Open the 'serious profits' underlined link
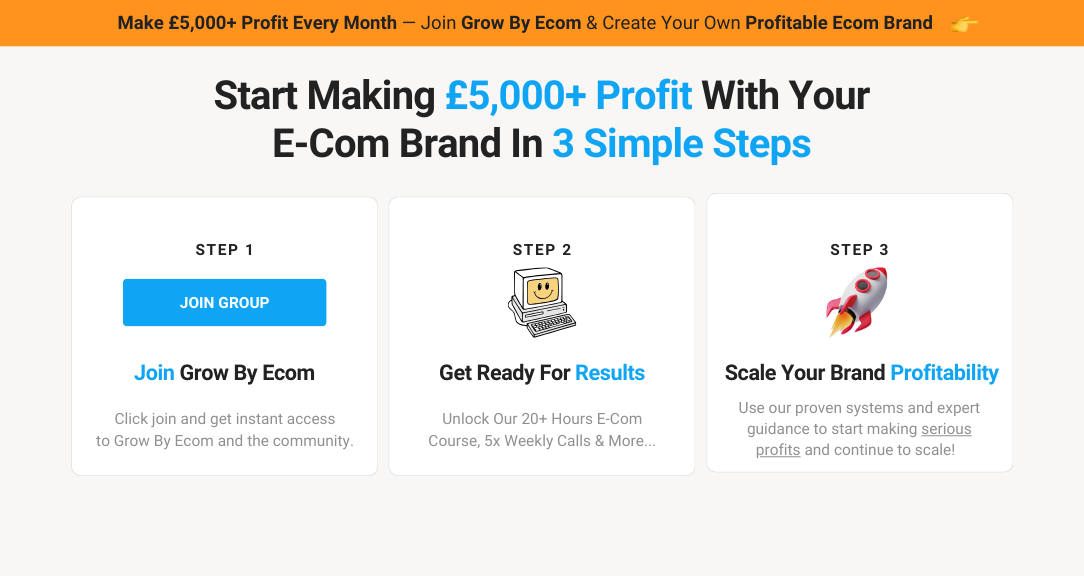This screenshot has height=576, width=1084. point(945,428)
